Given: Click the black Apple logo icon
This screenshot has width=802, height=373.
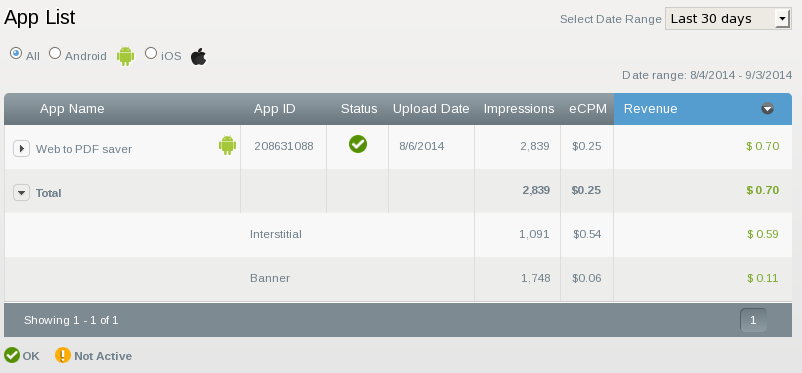Looking at the screenshot, I should tap(198, 56).
